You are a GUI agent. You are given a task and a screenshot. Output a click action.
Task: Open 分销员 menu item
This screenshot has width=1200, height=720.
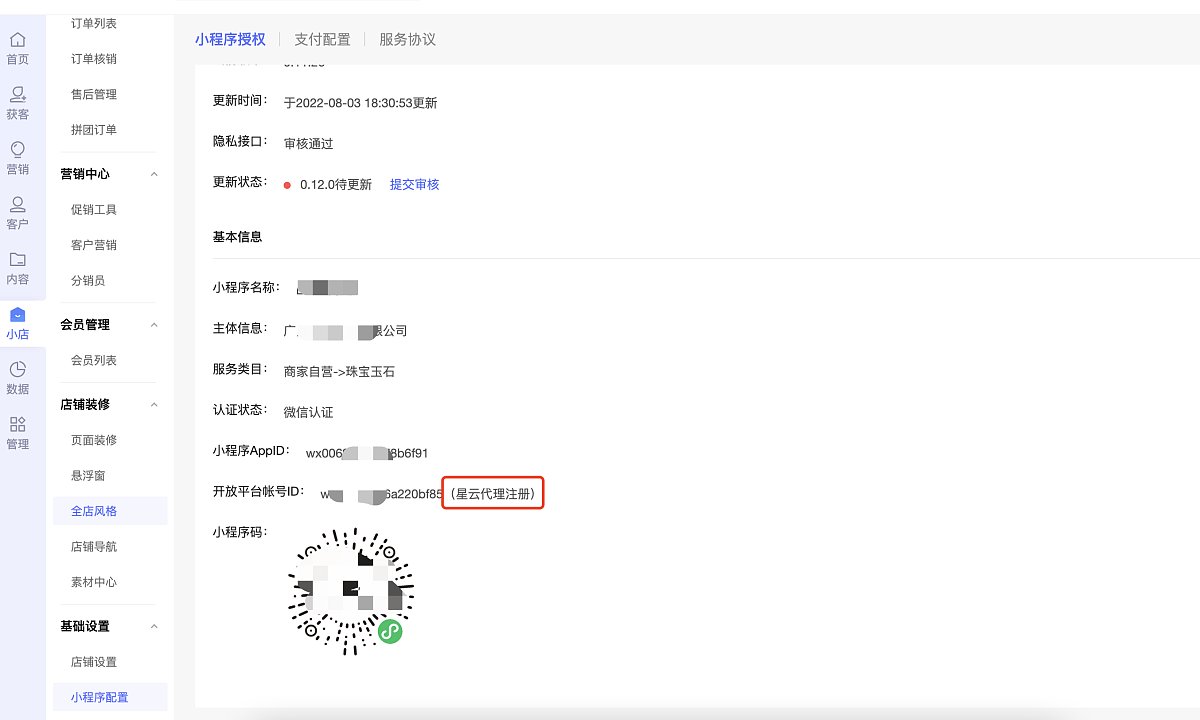88,281
